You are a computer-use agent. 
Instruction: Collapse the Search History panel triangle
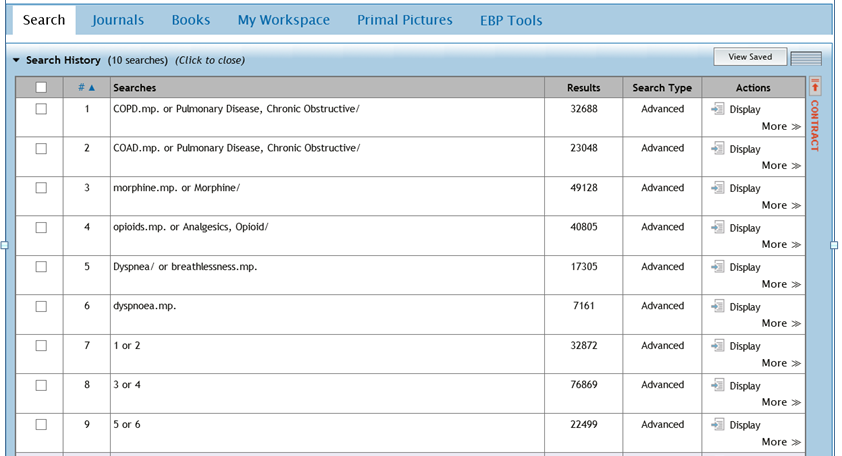tap(17, 61)
